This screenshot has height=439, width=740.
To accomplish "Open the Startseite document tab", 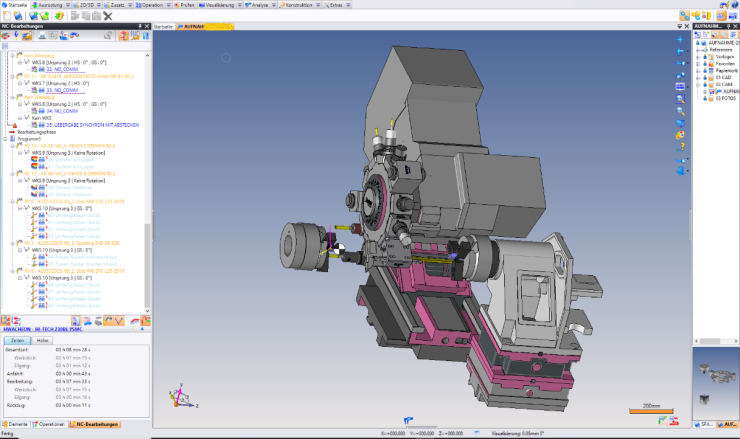I will point(163,26).
